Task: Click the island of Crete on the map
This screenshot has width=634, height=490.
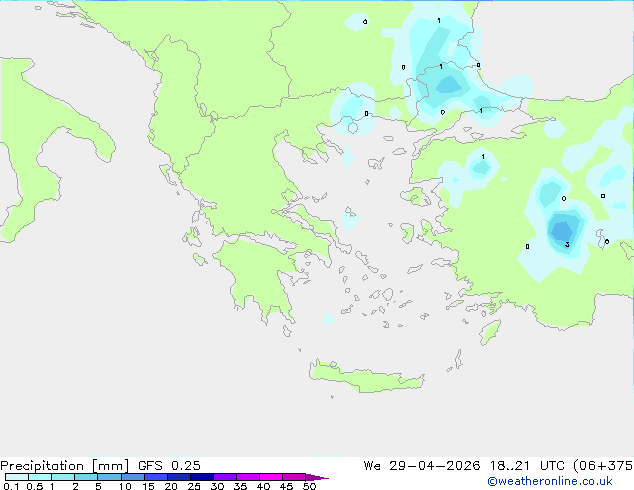Action: tap(366, 377)
